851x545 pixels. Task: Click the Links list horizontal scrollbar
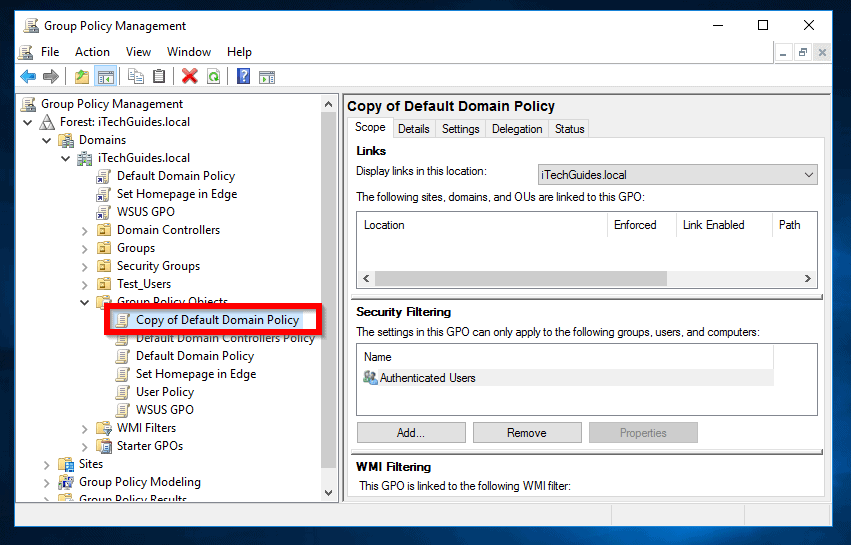point(520,279)
